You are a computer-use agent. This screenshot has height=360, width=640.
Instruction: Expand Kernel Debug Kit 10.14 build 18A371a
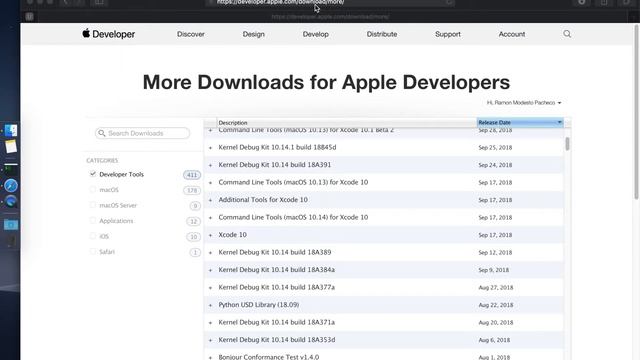(211, 323)
